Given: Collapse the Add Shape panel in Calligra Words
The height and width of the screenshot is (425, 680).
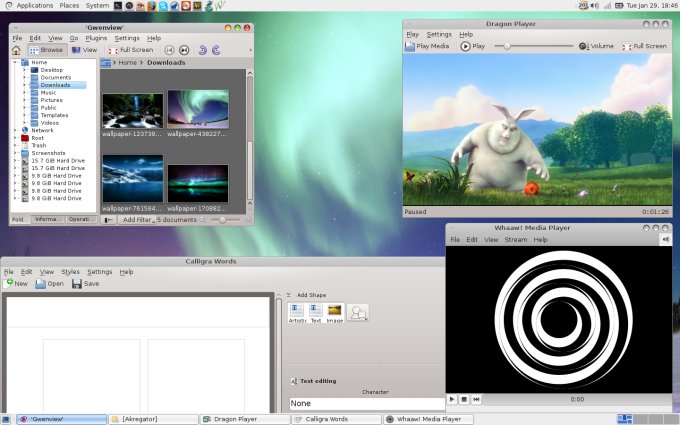Looking at the screenshot, I should point(288,295).
